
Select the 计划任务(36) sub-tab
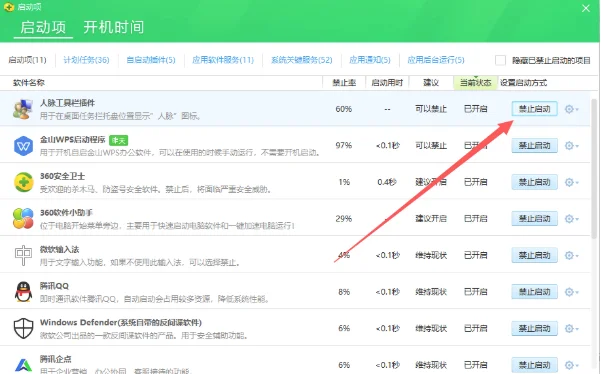point(86,60)
